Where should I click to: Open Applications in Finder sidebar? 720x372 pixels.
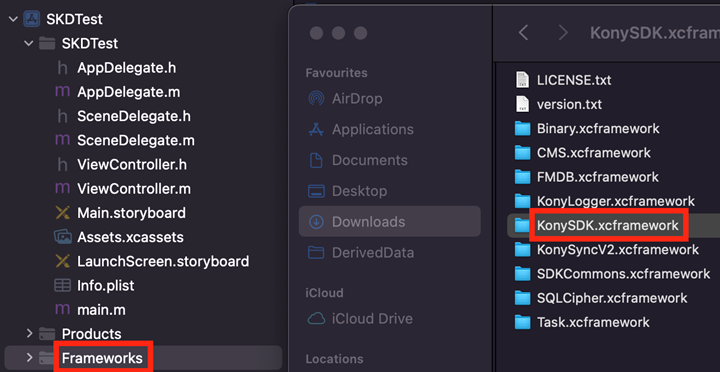373,129
